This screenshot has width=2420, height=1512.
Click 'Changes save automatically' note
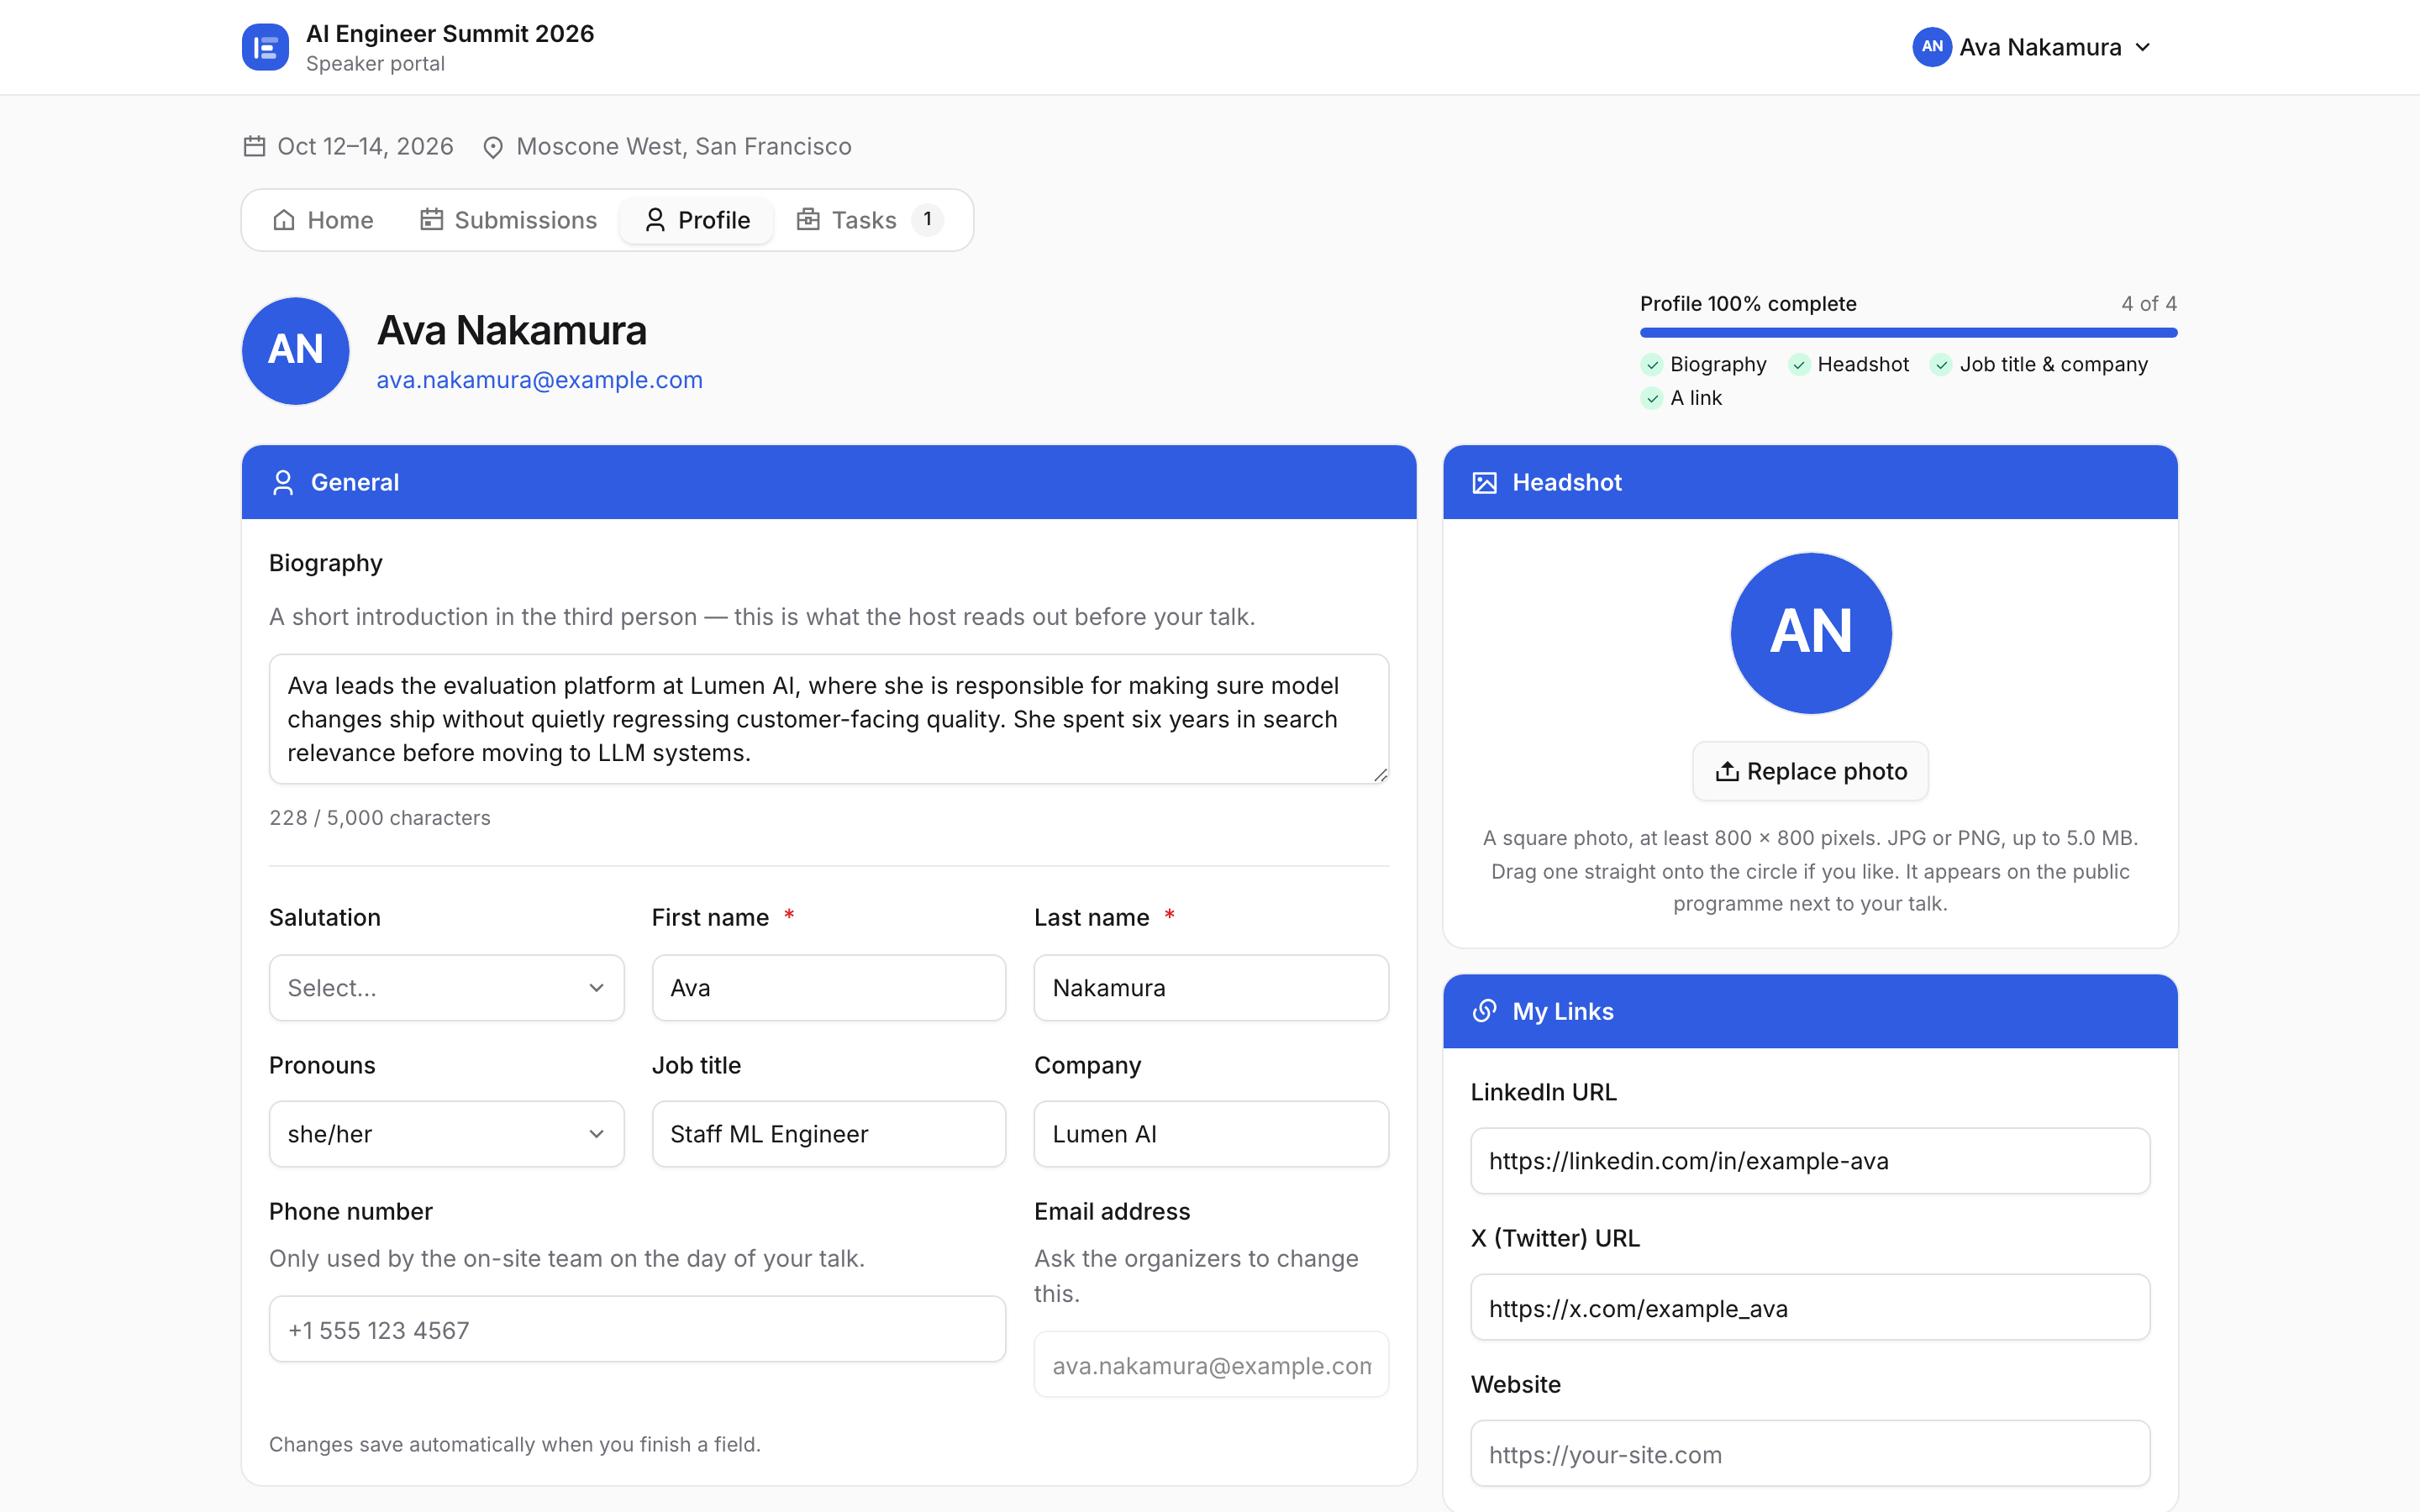(x=515, y=1444)
